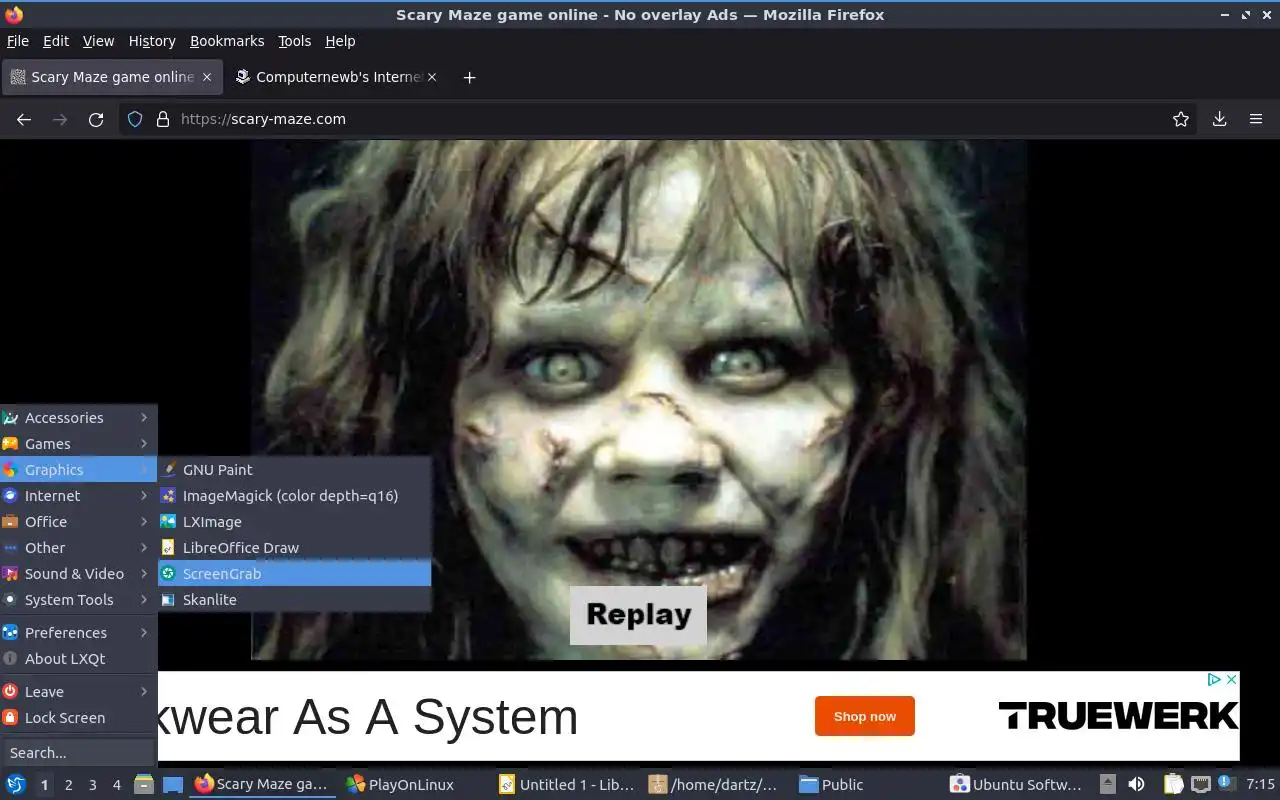
Task: Click the panel clock showing 7:15
Action: coord(1260,785)
